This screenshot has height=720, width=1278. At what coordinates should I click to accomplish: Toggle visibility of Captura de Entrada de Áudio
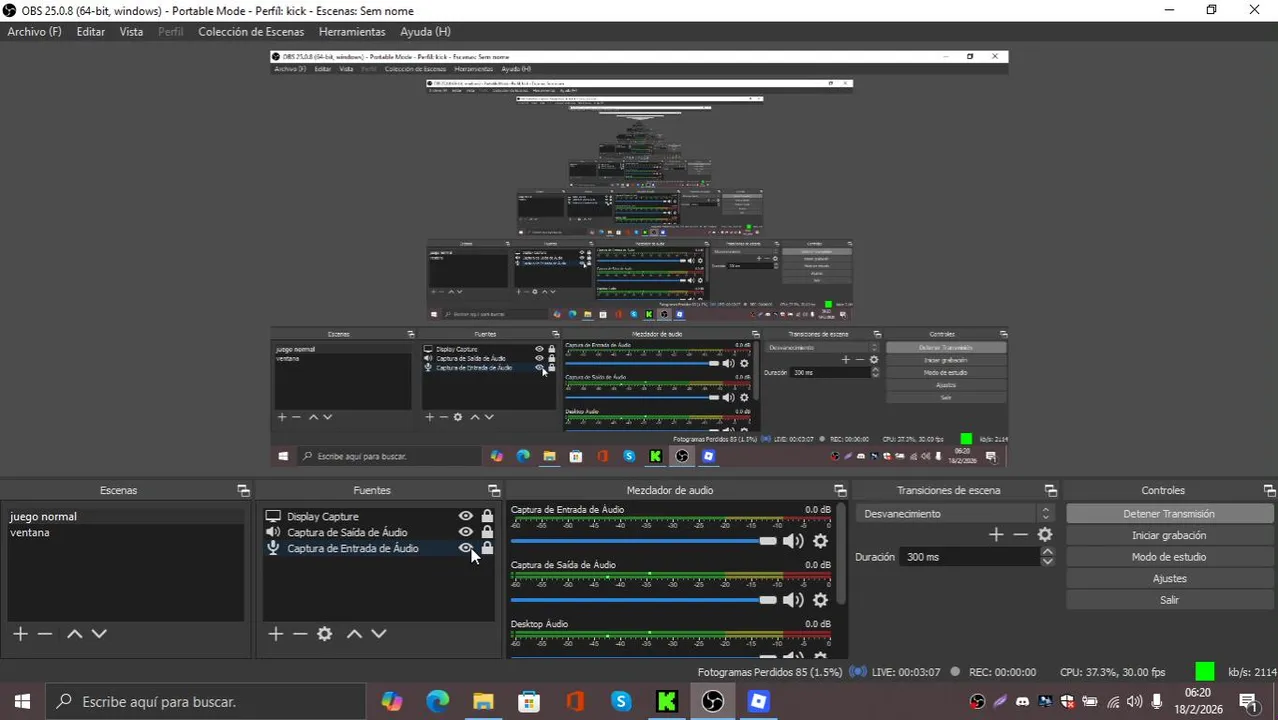(x=466, y=549)
